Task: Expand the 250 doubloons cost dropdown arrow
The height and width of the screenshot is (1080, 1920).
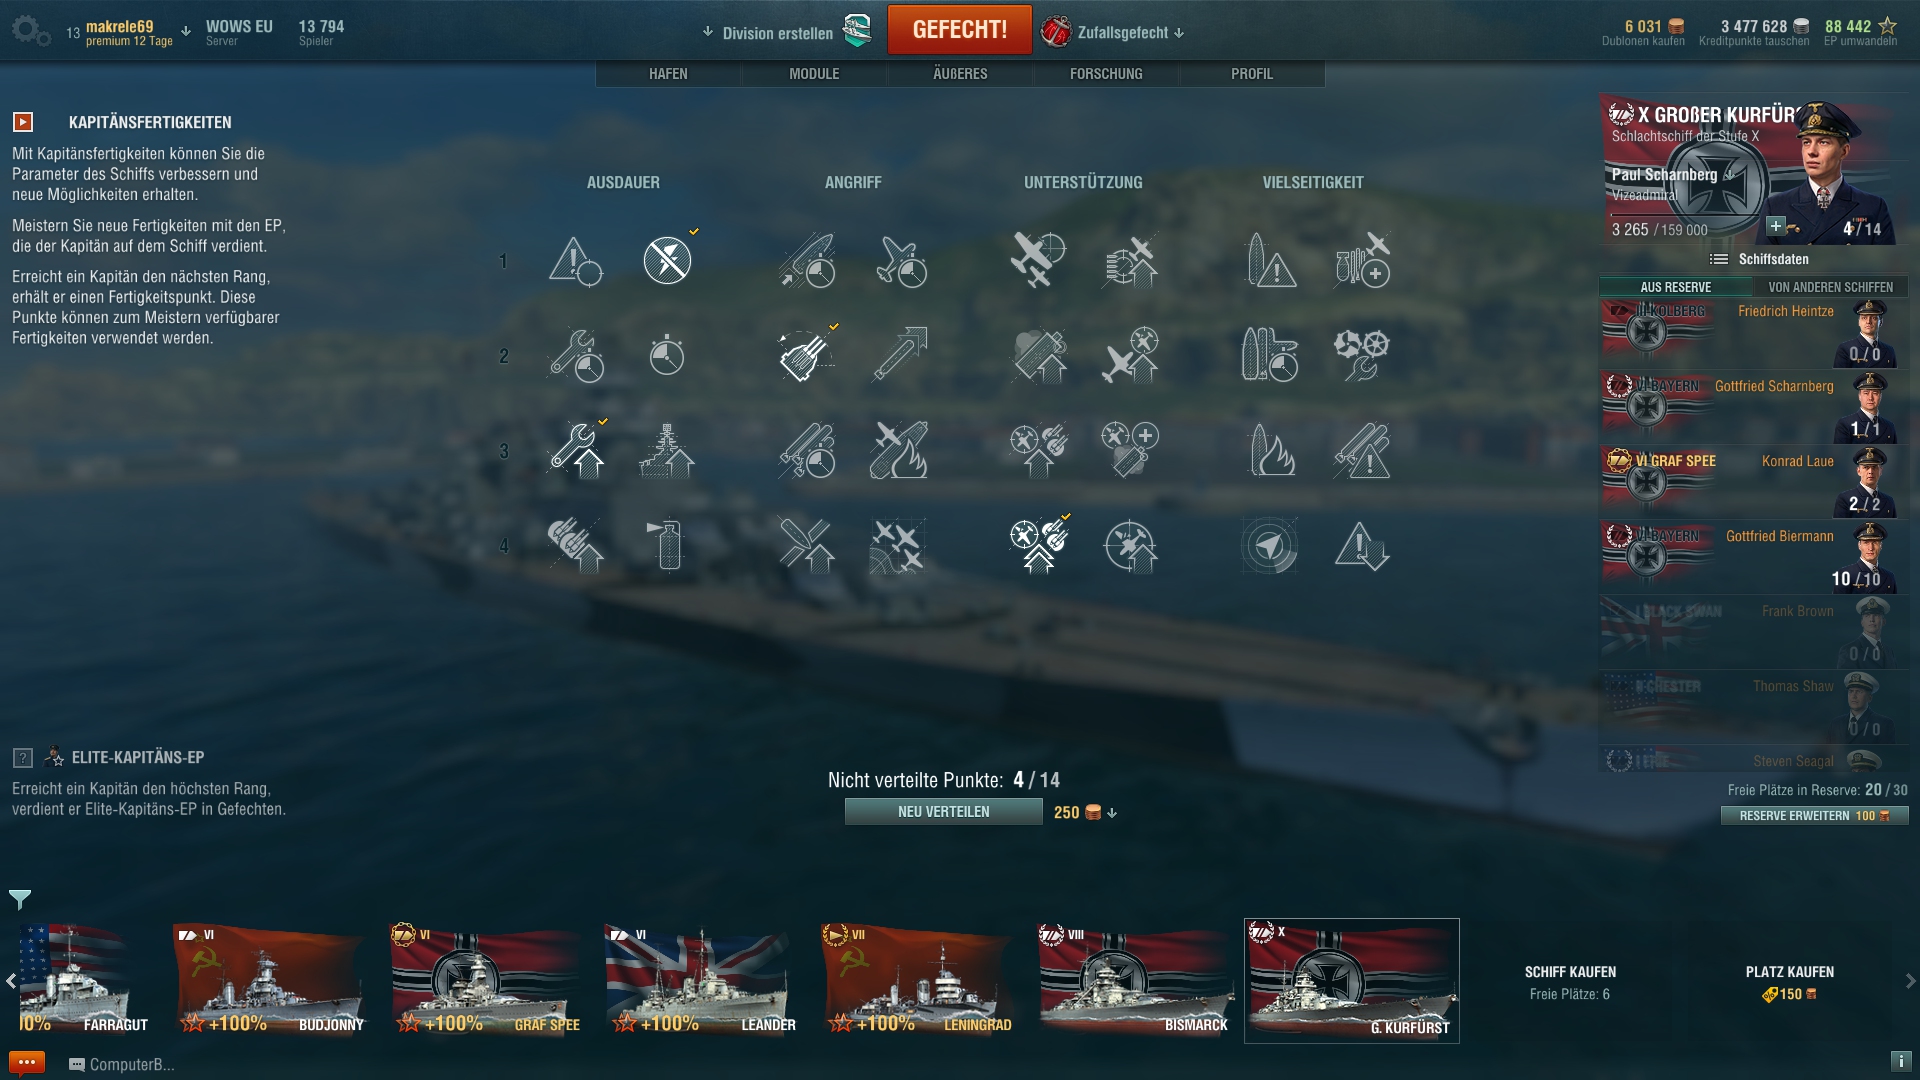Action: point(1112,813)
